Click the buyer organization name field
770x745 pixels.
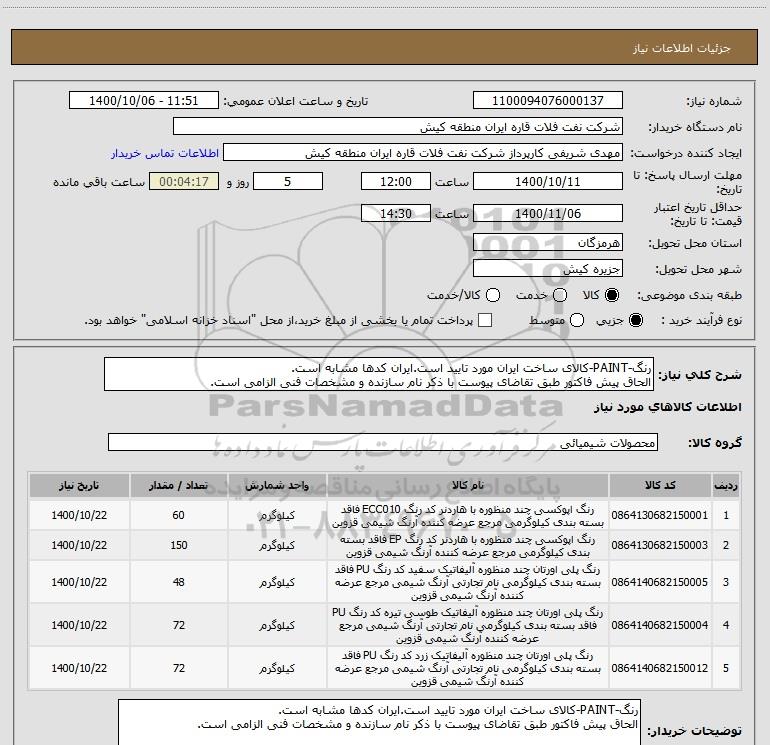(x=398, y=127)
